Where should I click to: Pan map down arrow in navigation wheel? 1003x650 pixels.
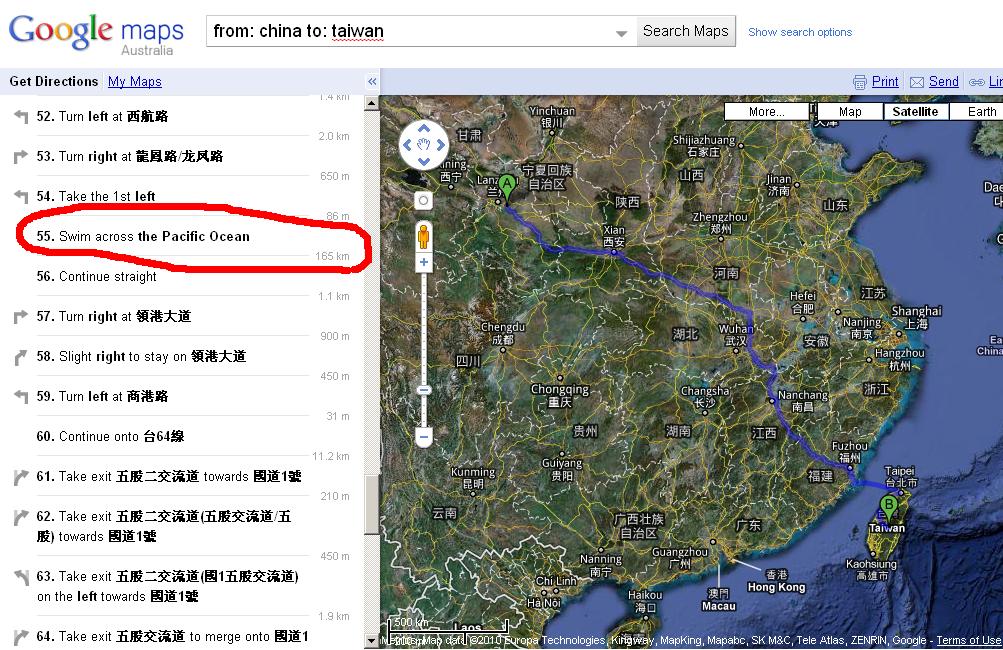[x=423, y=161]
